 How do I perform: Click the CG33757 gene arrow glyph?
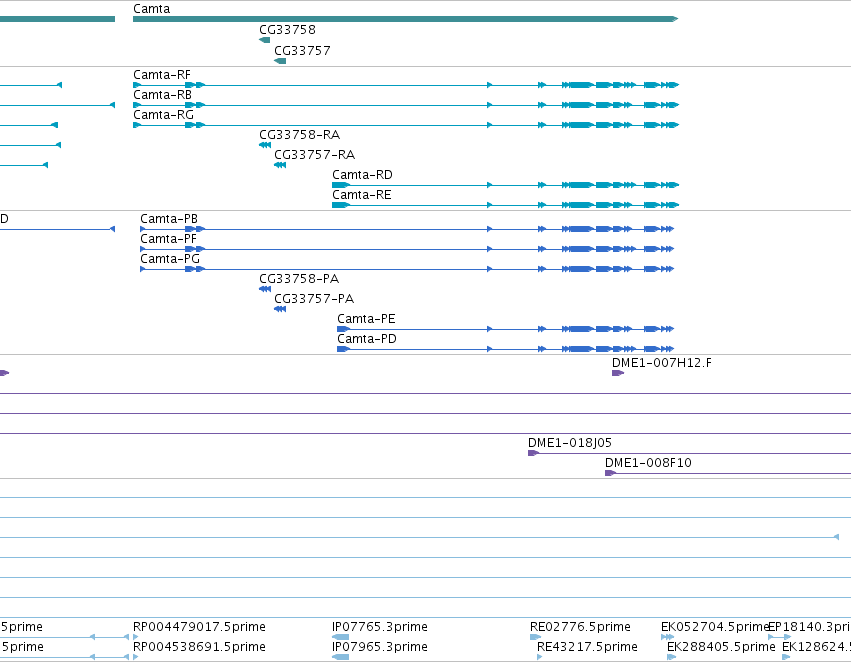tap(280, 61)
